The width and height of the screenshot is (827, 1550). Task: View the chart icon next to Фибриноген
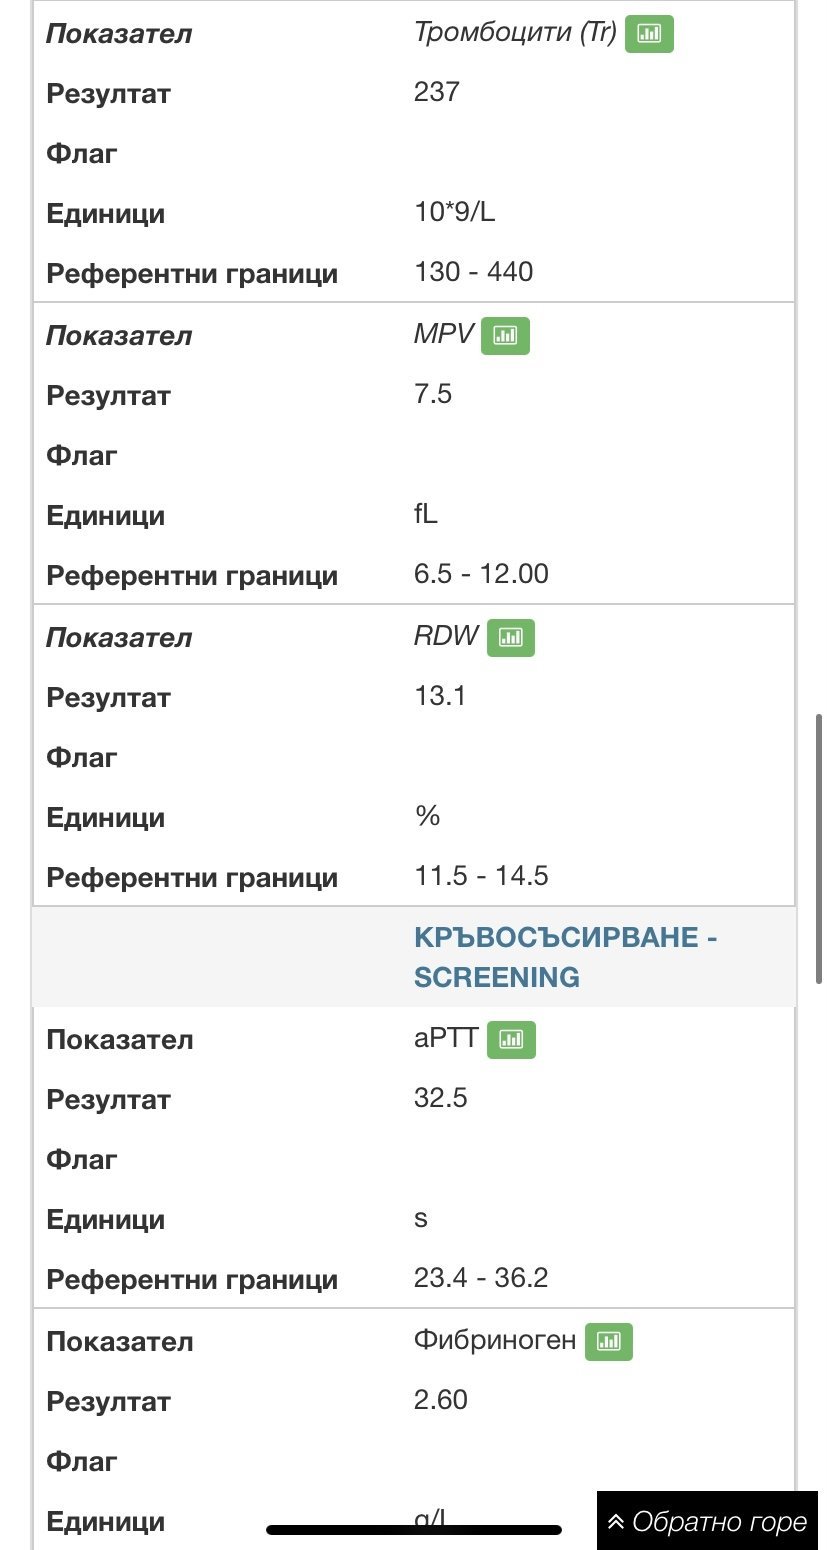(x=609, y=1342)
